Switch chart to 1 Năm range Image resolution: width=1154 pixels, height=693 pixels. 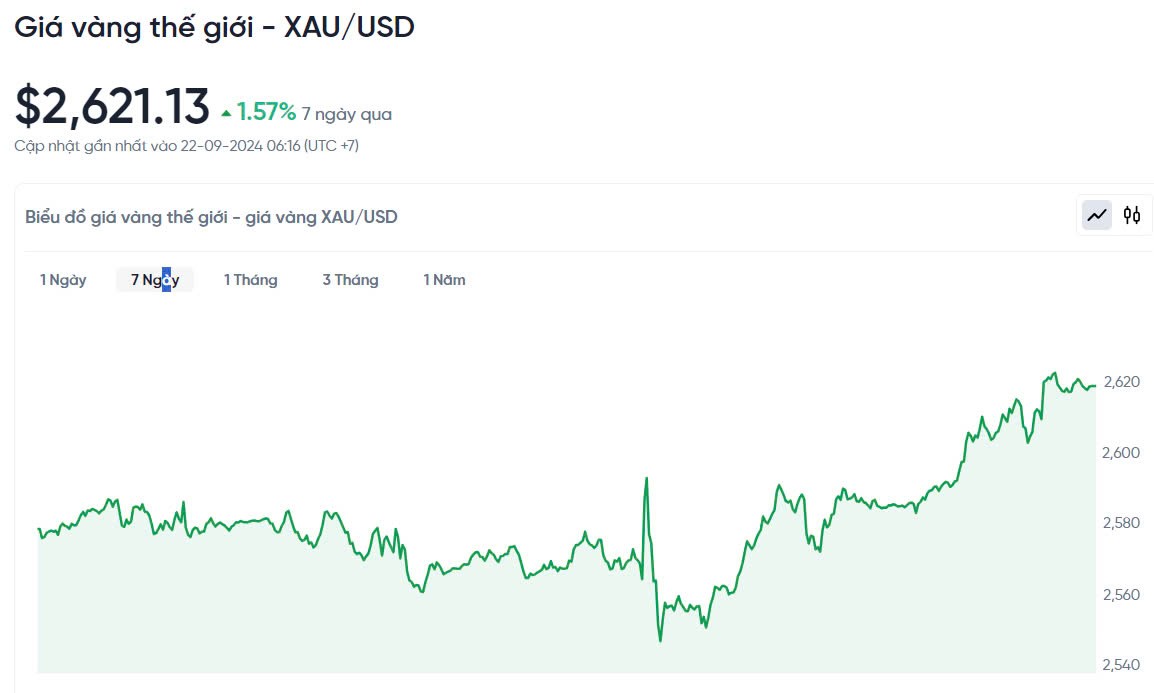(444, 280)
